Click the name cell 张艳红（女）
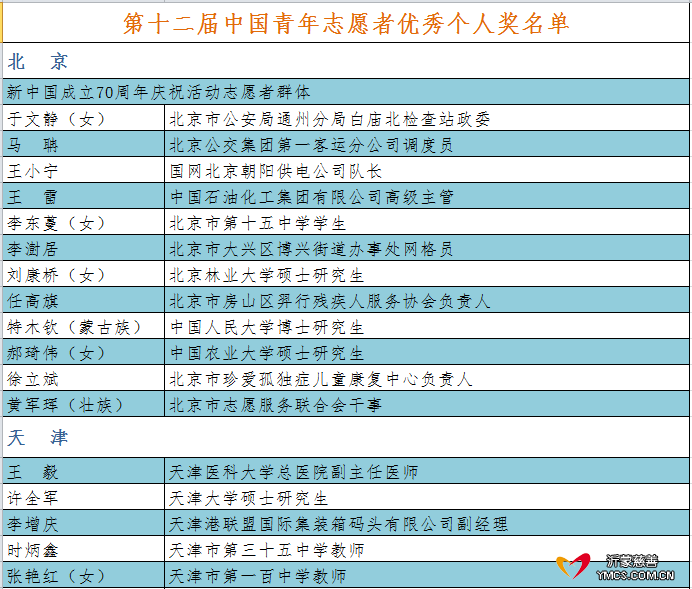Screen dimensions: 692x589 pyautogui.click(x=84, y=575)
